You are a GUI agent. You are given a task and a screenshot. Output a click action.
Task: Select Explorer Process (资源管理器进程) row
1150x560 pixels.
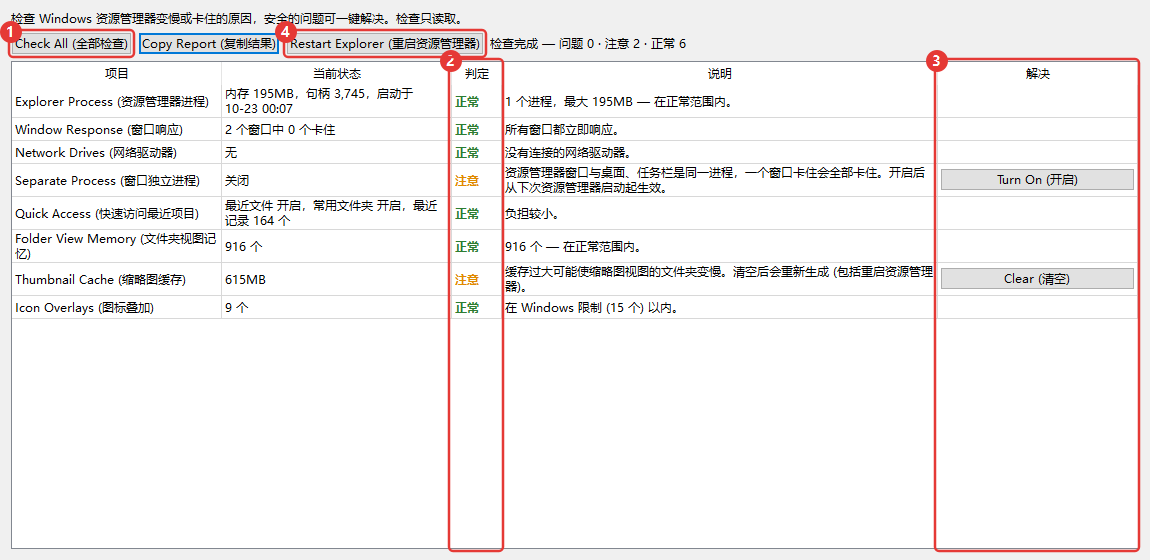tap(575, 101)
